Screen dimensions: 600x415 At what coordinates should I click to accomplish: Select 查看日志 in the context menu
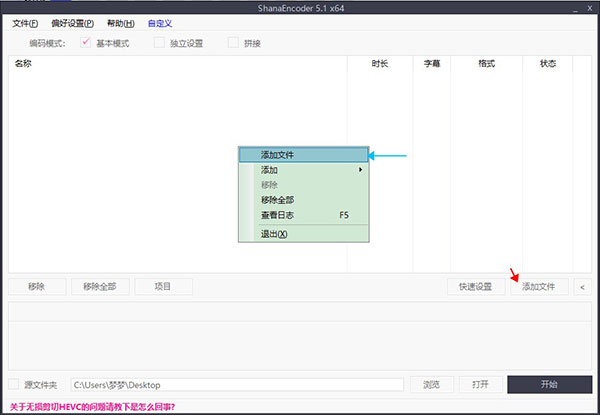point(303,215)
